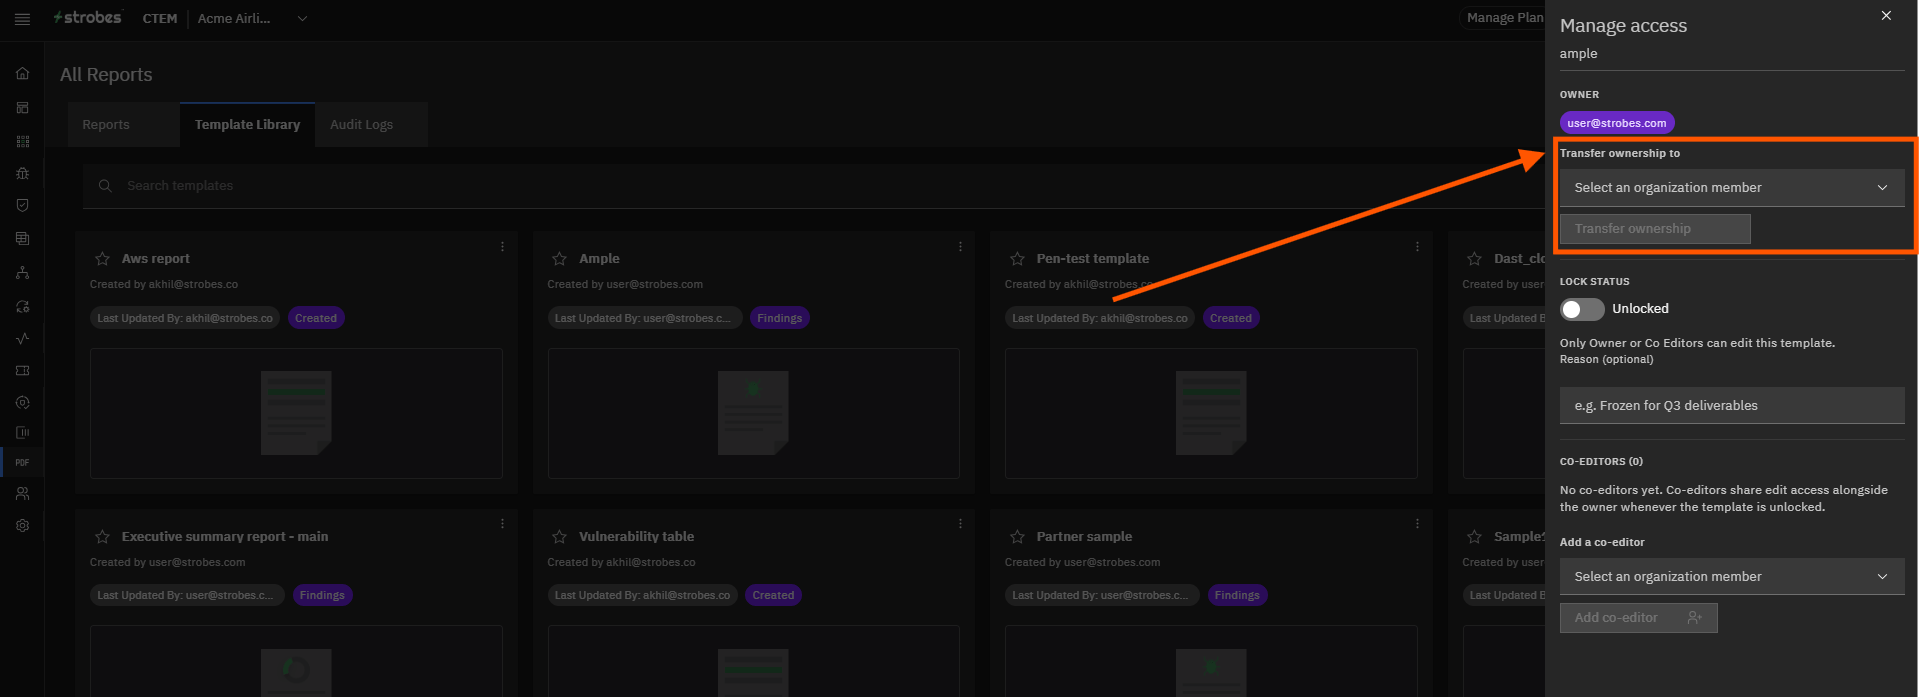
Task: Open the Pen-test template thumbnail
Action: [x=1211, y=413]
